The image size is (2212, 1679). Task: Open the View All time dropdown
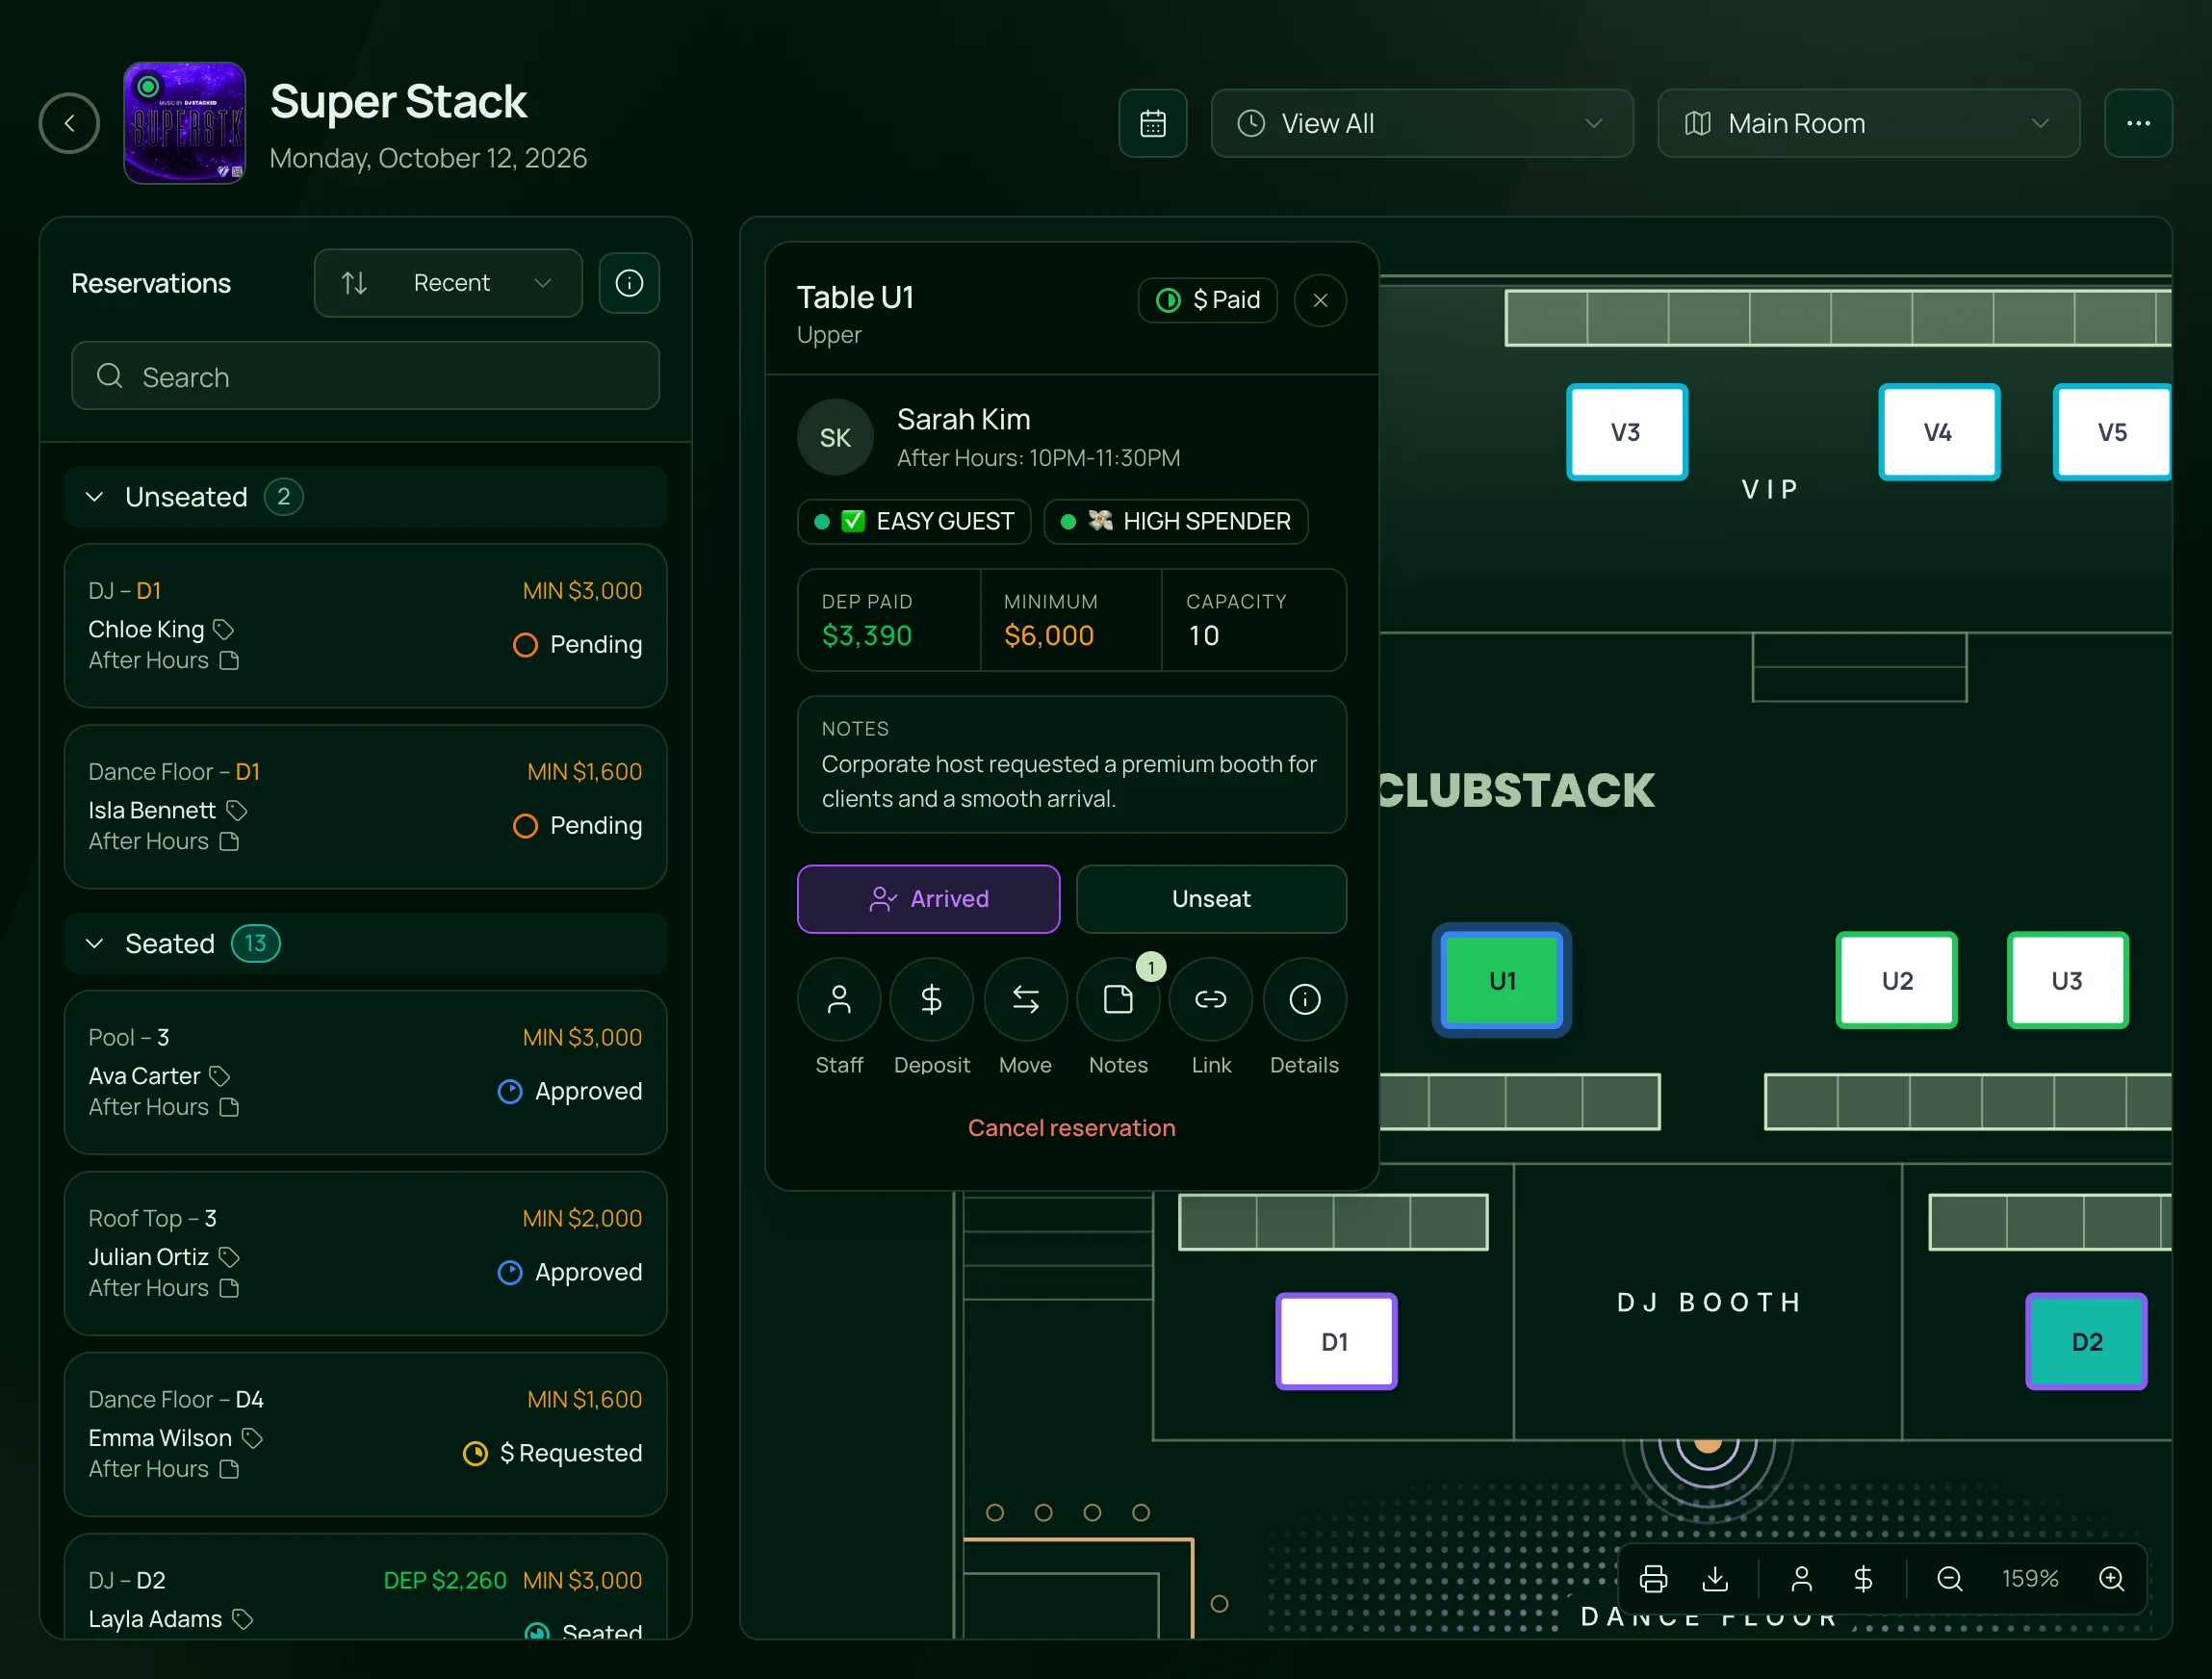(1422, 123)
